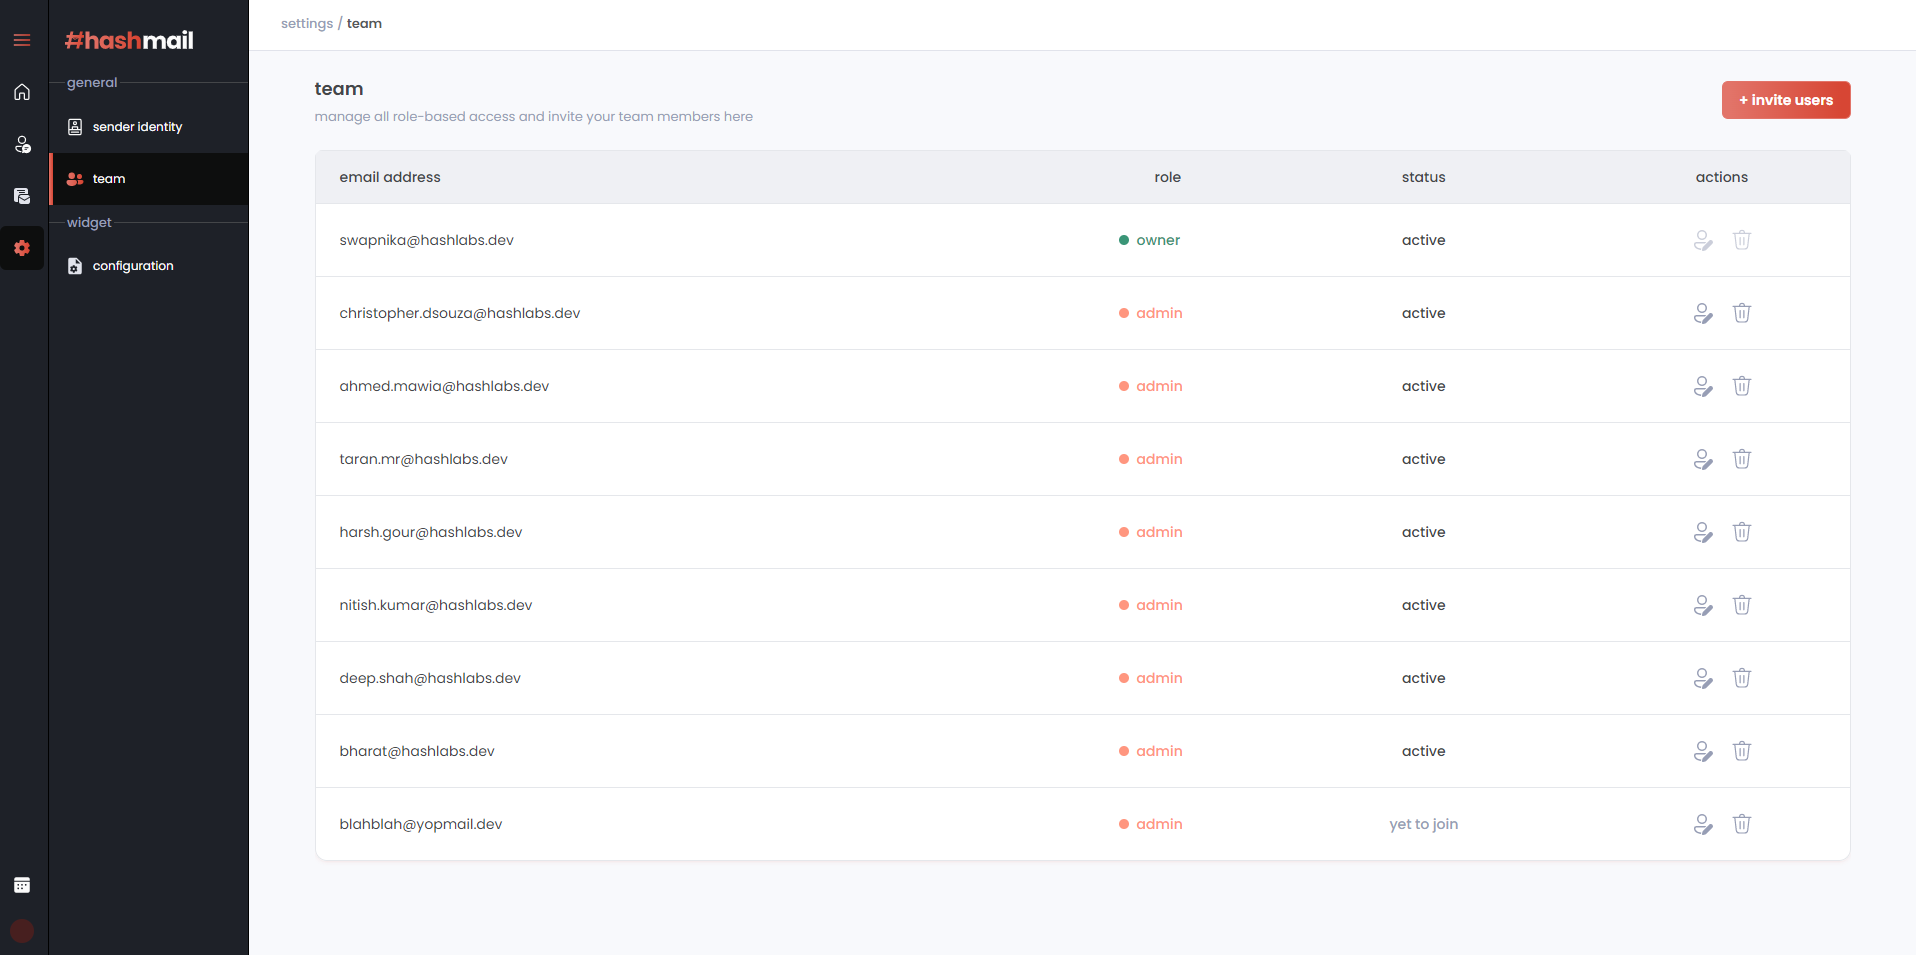Click the role column header
Viewport: 1916px width, 955px height.
pyautogui.click(x=1167, y=177)
